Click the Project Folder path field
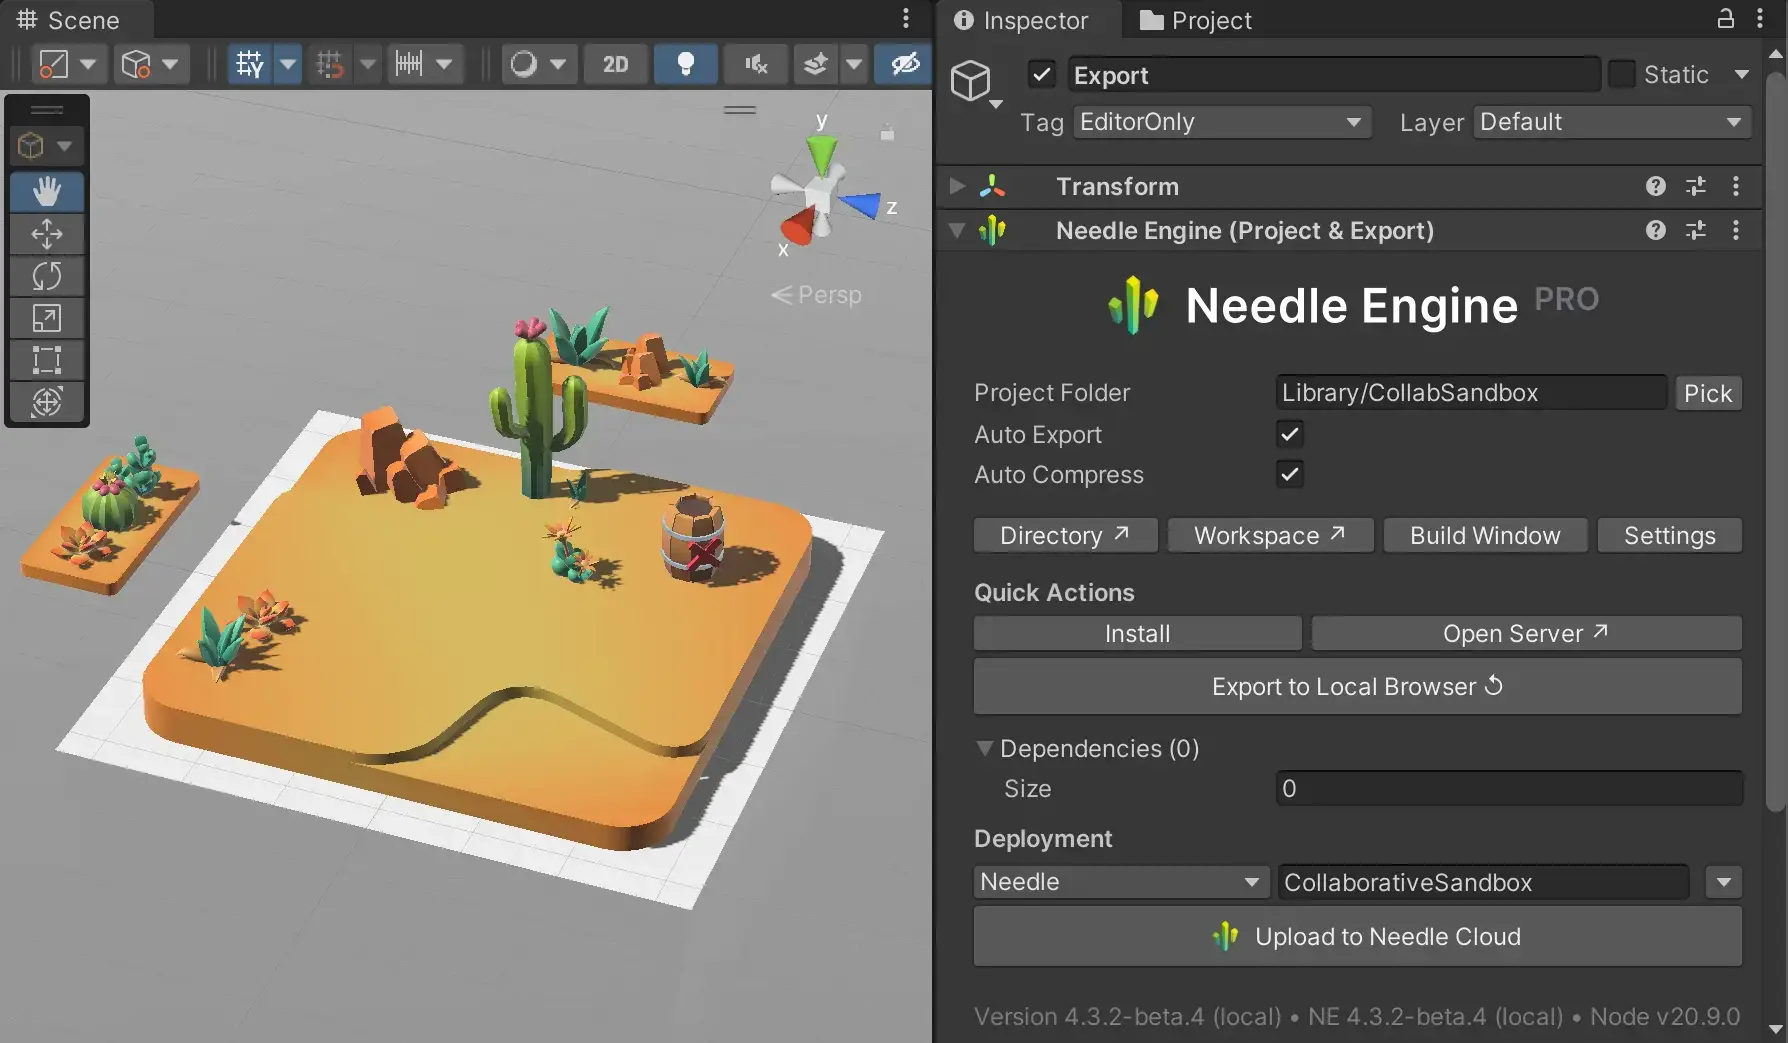The width and height of the screenshot is (1788, 1043). click(1471, 393)
